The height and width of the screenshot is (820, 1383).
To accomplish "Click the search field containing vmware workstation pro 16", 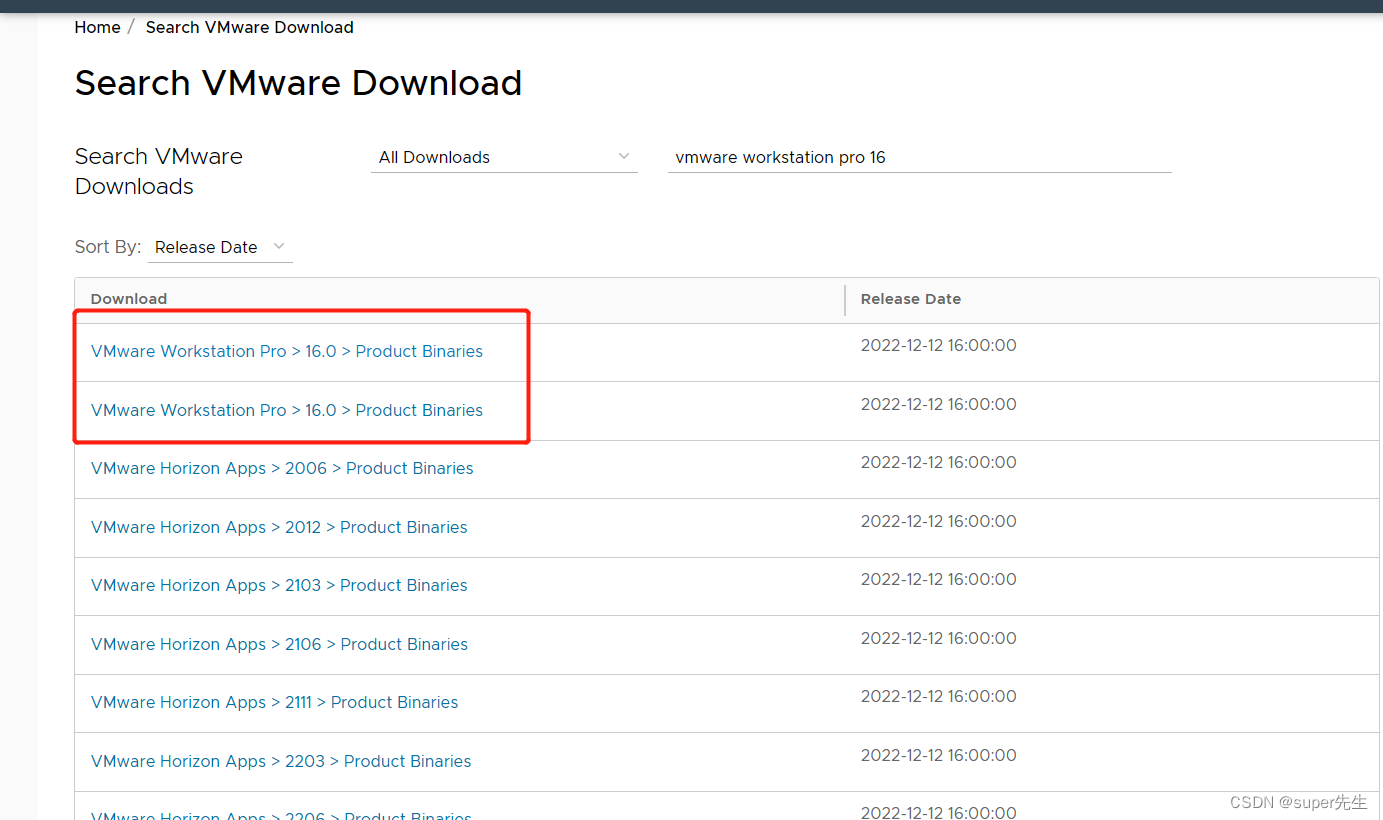I will [919, 157].
